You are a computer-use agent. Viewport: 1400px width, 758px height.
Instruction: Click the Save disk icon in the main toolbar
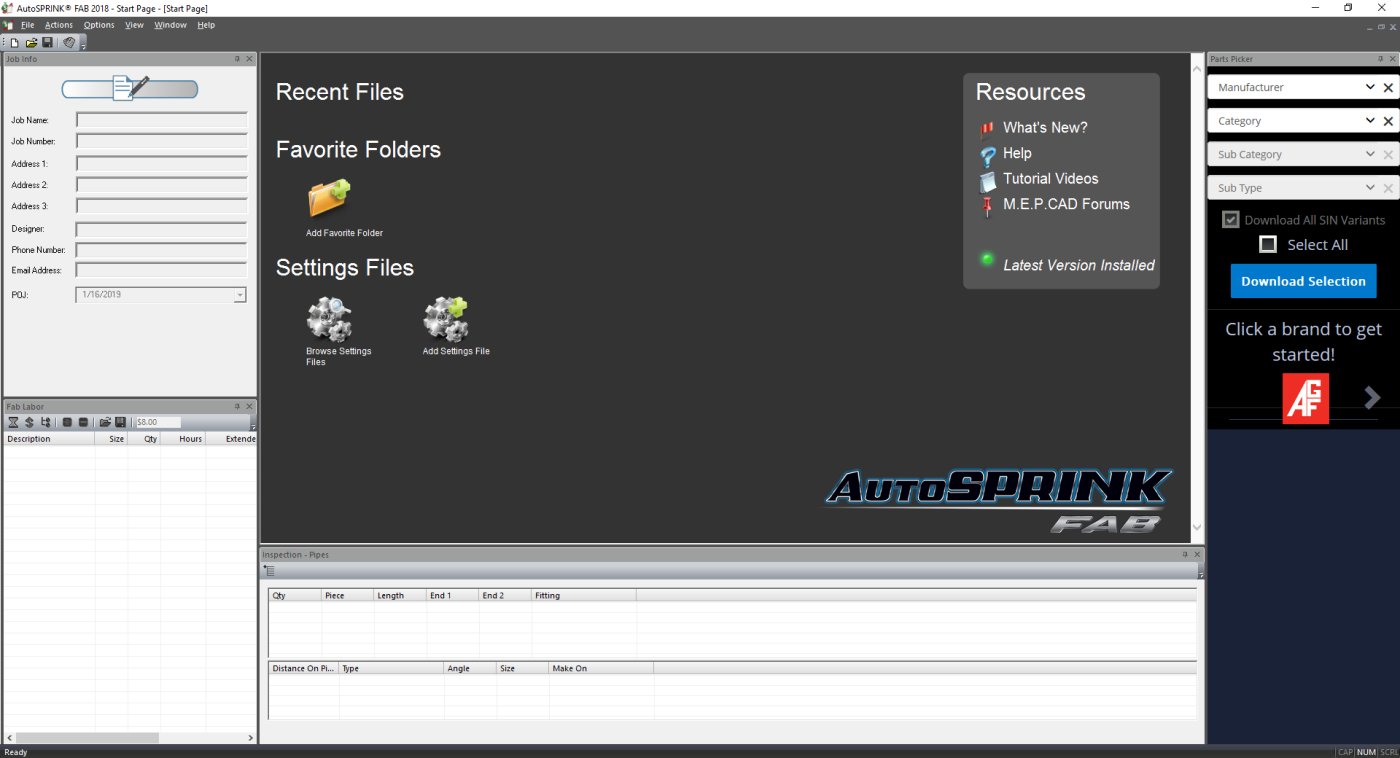(x=47, y=43)
